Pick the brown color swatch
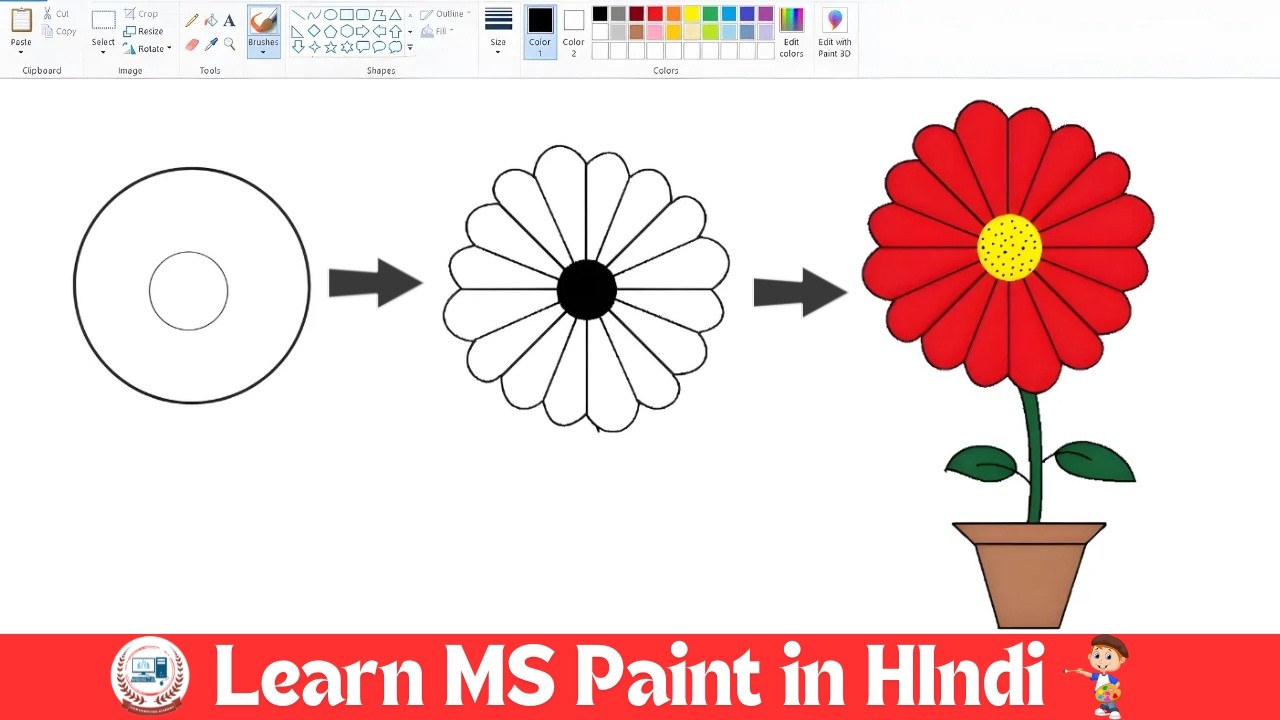1280x720 pixels. (x=637, y=32)
